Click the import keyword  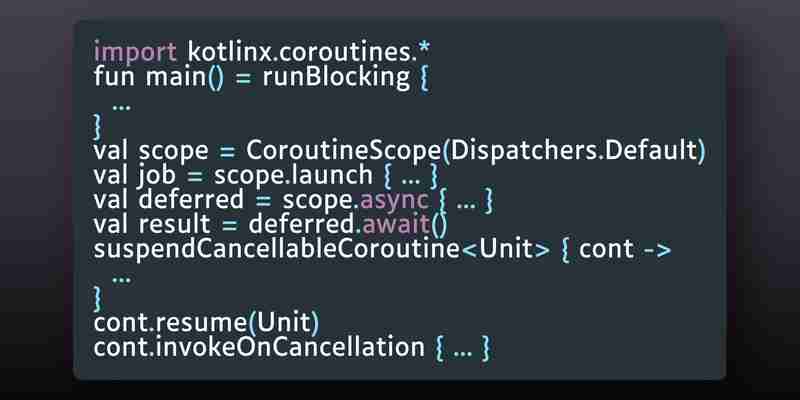(x=135, y=53)
